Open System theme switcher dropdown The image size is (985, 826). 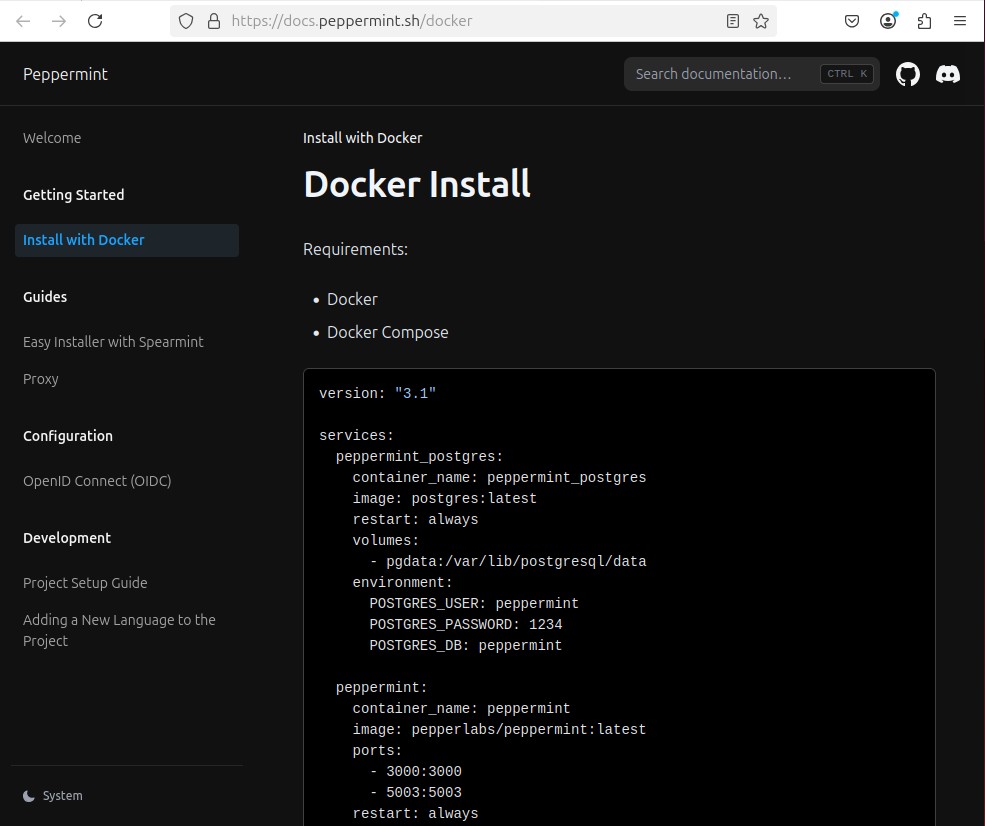(53, 796)
